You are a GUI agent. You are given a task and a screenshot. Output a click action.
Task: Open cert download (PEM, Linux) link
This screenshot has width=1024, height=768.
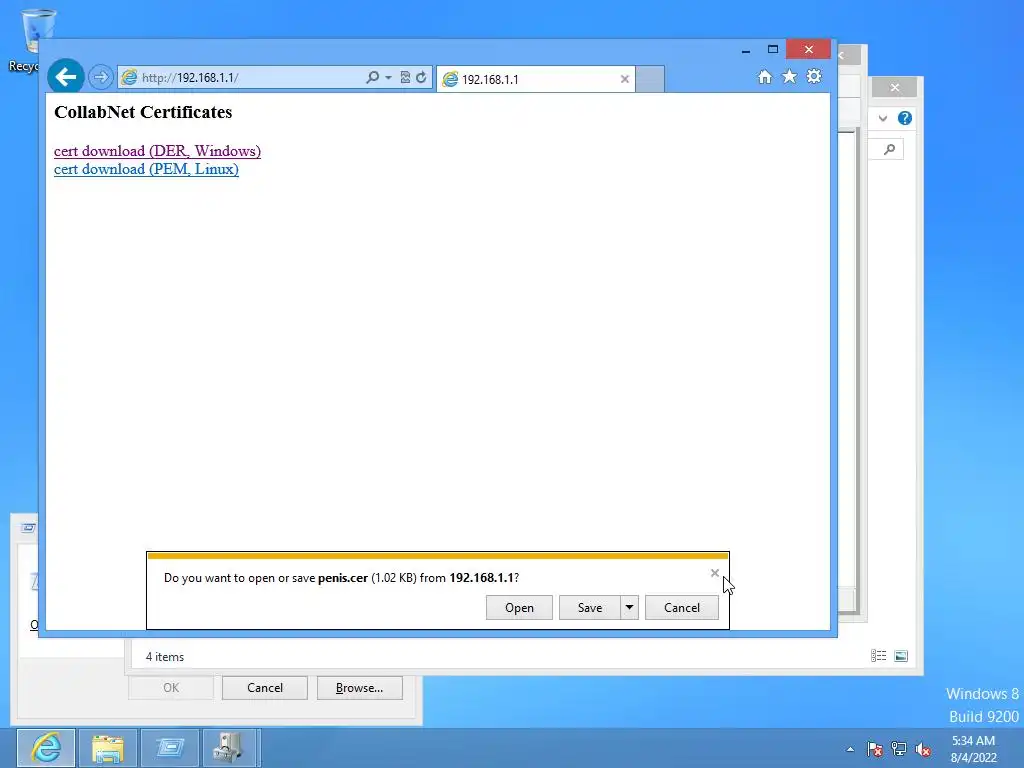click(x=146, y=169)
